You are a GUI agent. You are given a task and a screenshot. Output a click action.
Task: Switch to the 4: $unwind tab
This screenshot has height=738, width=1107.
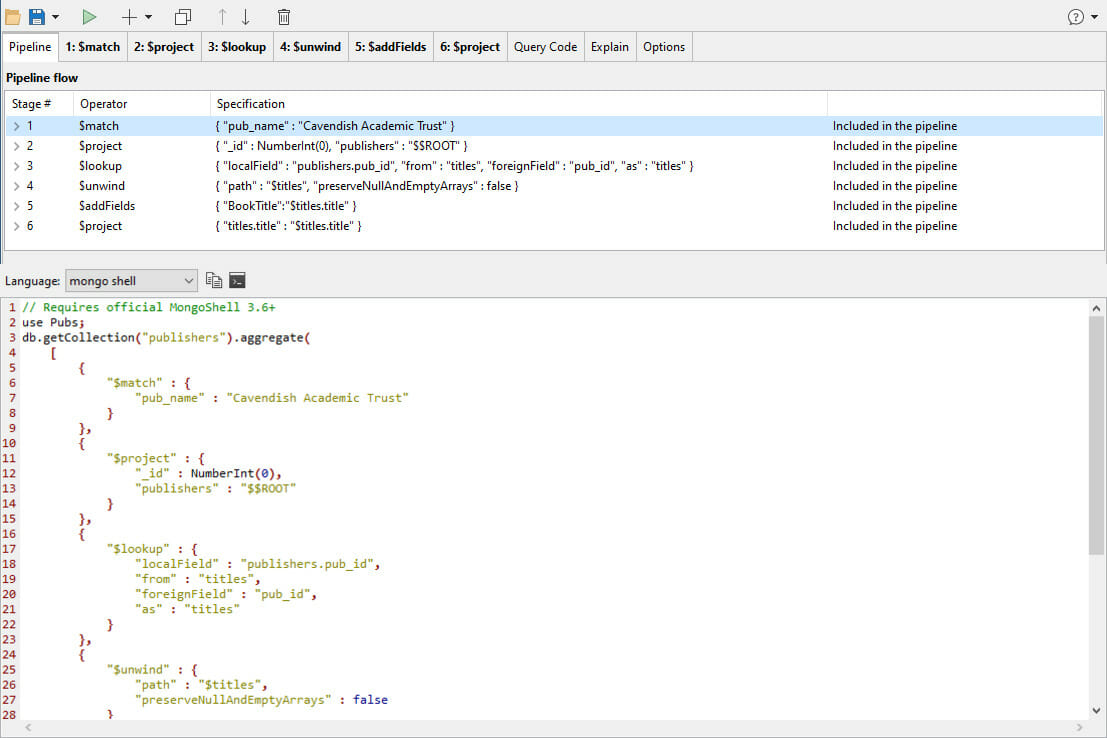[310, 47]
